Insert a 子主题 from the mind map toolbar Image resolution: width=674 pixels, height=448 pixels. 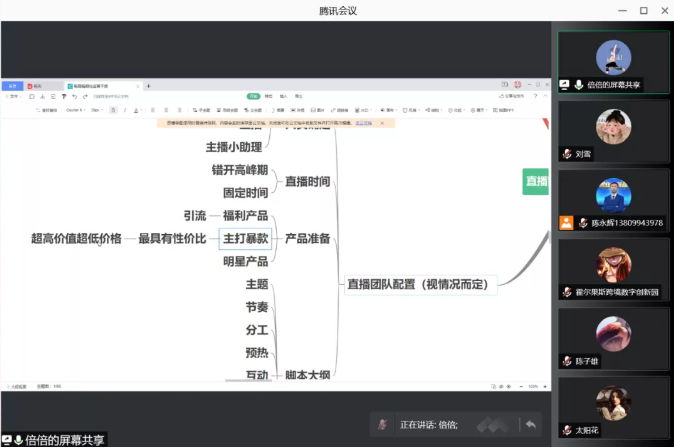pos(201,110)
